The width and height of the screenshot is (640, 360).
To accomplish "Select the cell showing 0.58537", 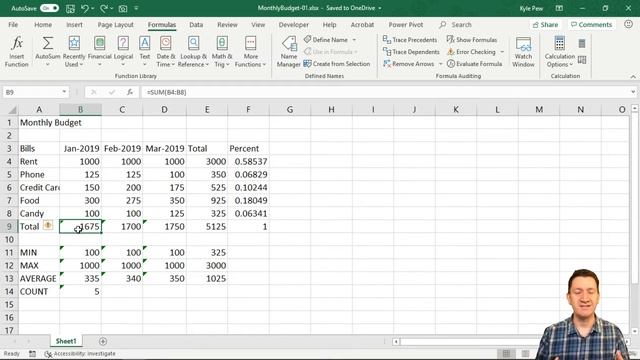I will tap(248, 161).
